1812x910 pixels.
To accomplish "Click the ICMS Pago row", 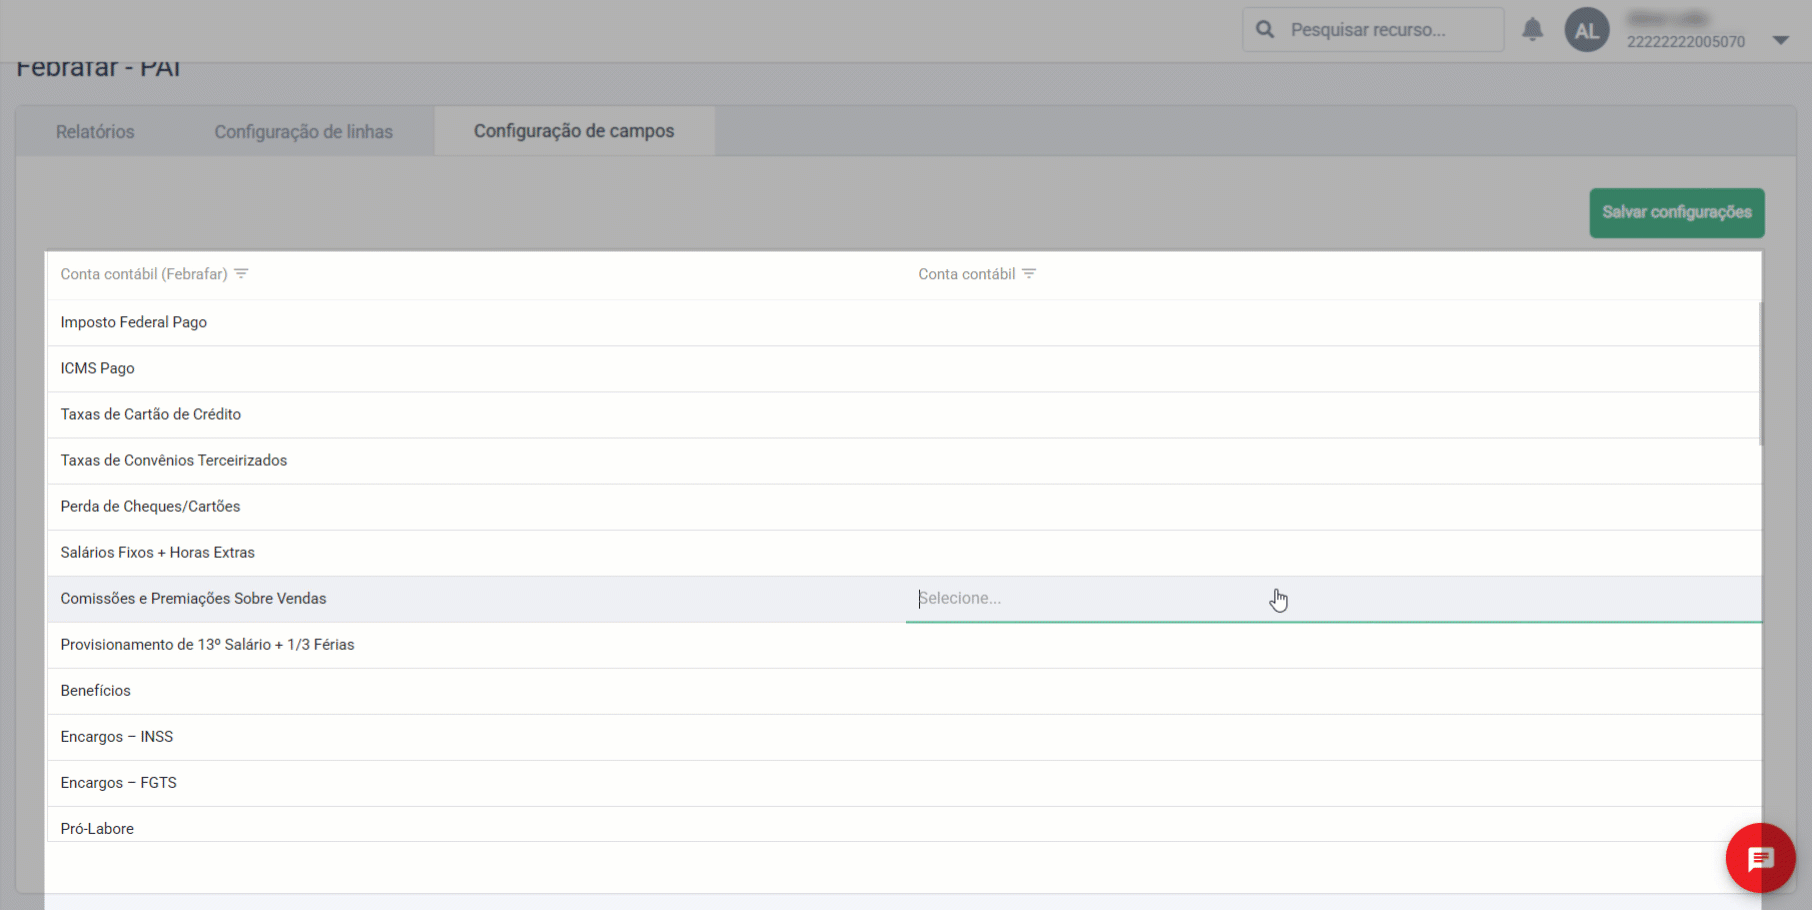I will tap(97, 368).
